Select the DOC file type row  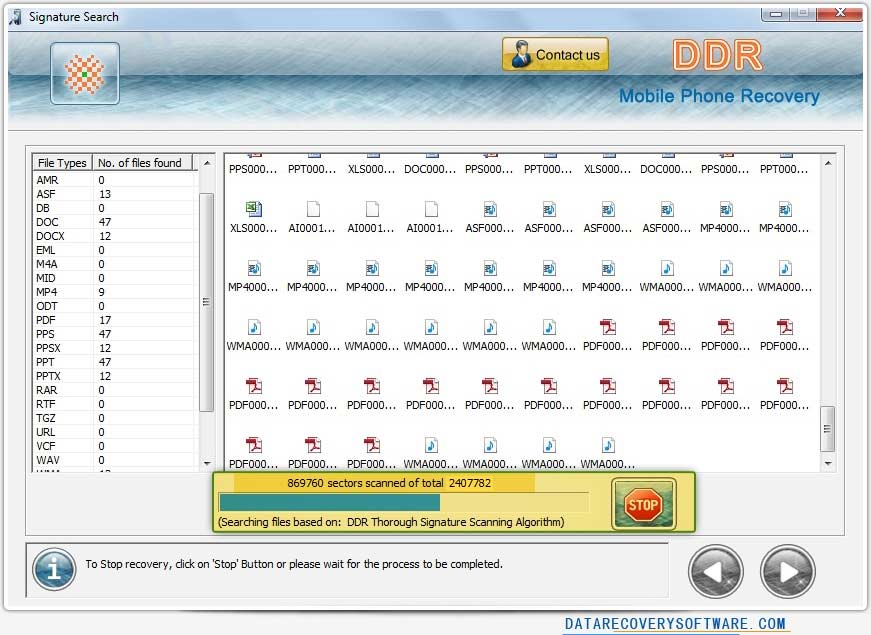(115, 222)
